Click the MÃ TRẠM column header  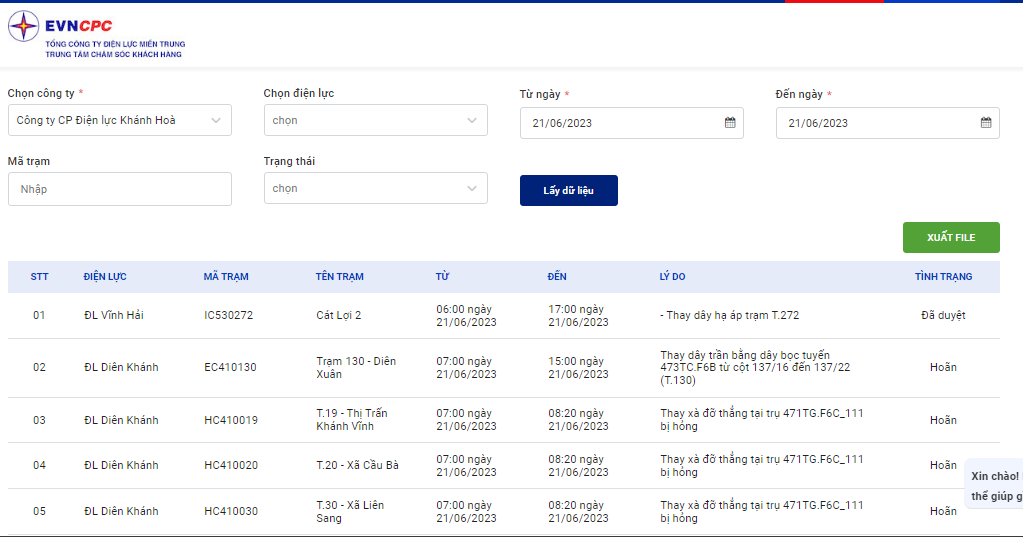point(226,277)
